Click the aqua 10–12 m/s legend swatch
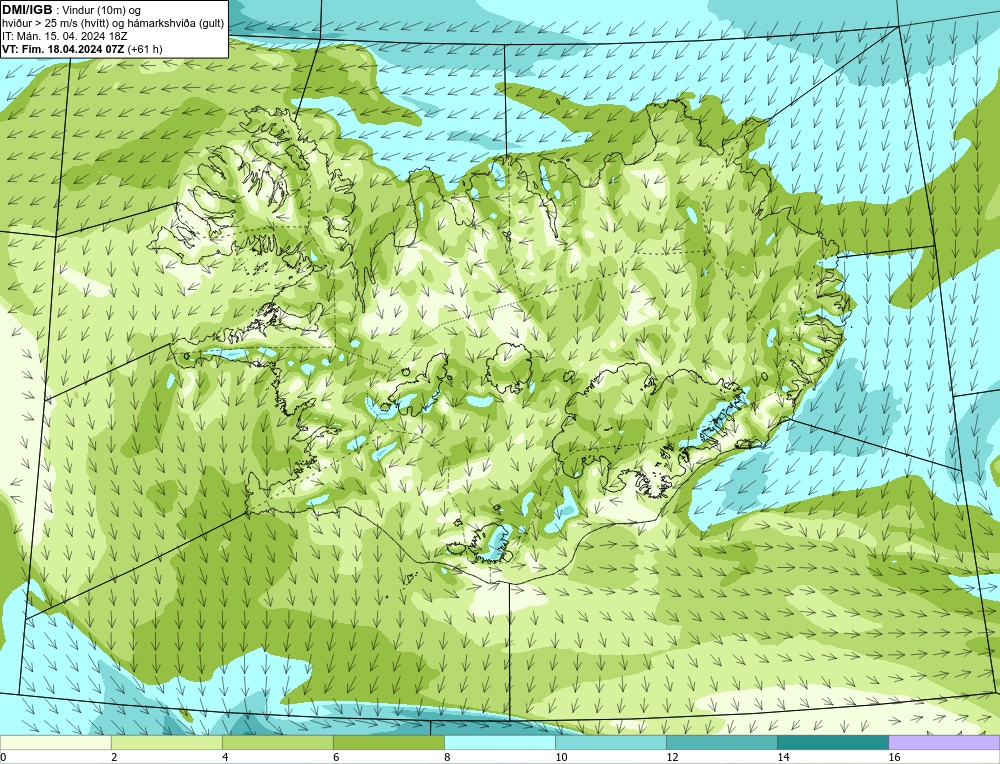Viewport: 1000px width, 764px height. coord(610,742)
